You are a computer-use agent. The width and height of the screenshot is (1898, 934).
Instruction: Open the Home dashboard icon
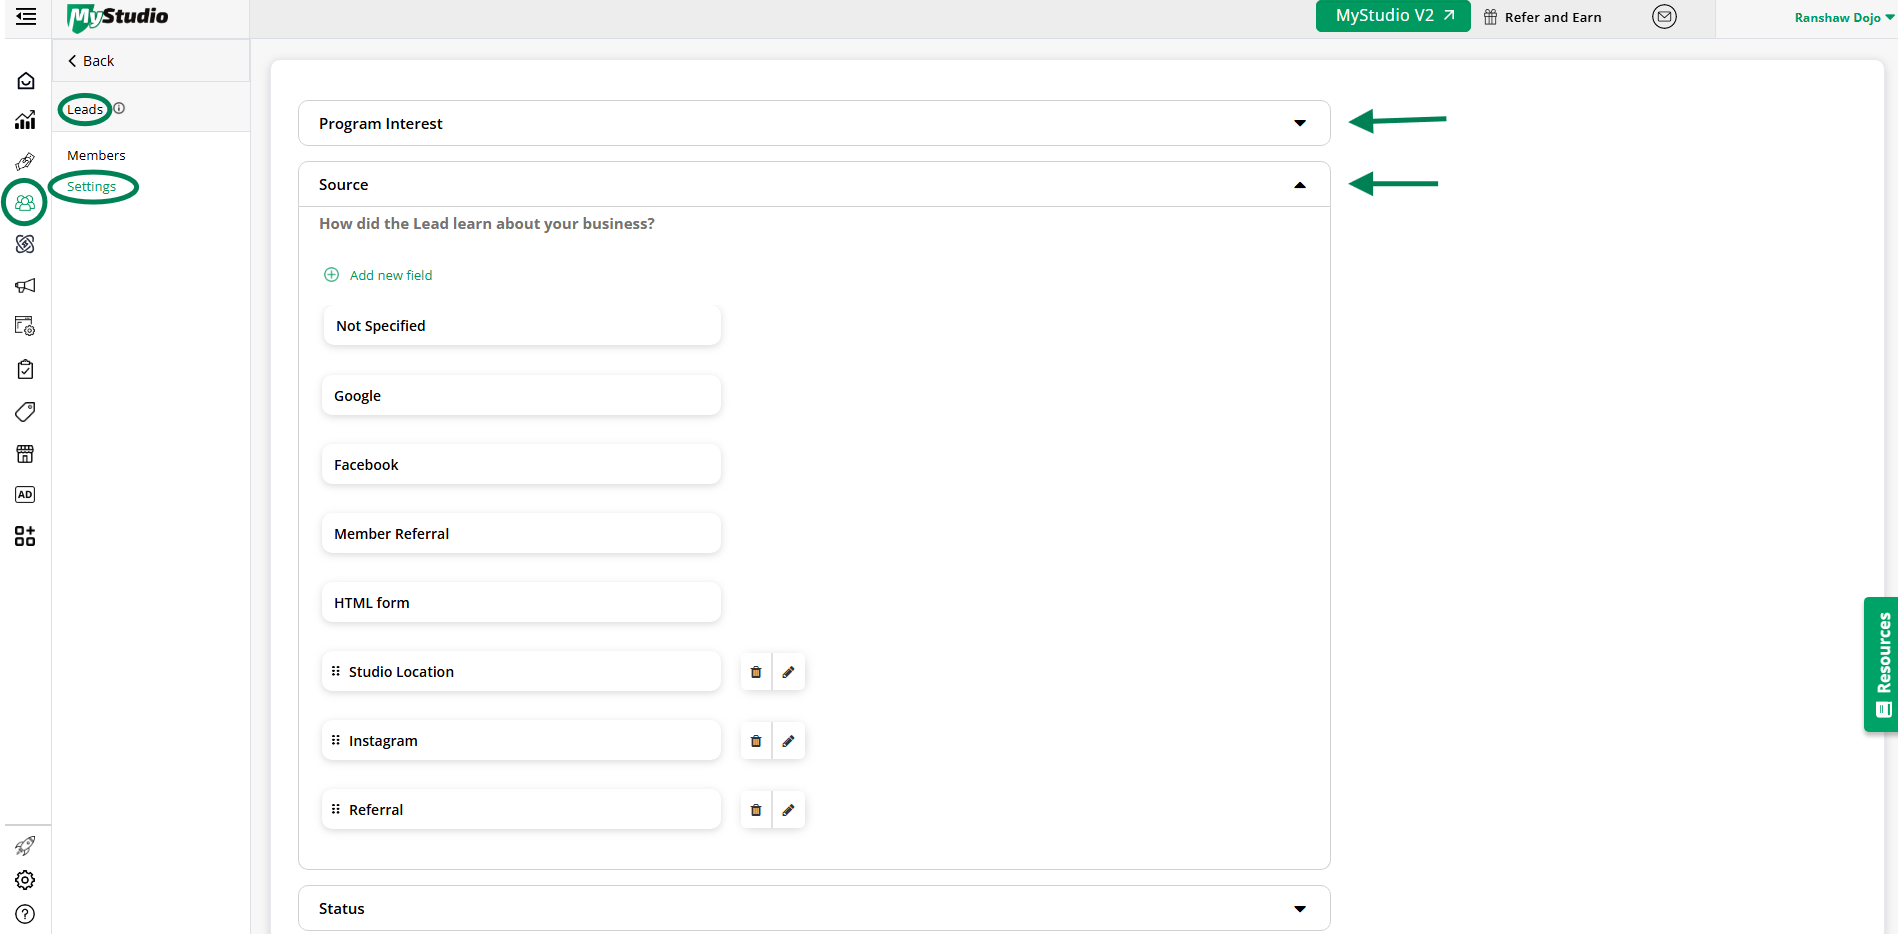26,80
